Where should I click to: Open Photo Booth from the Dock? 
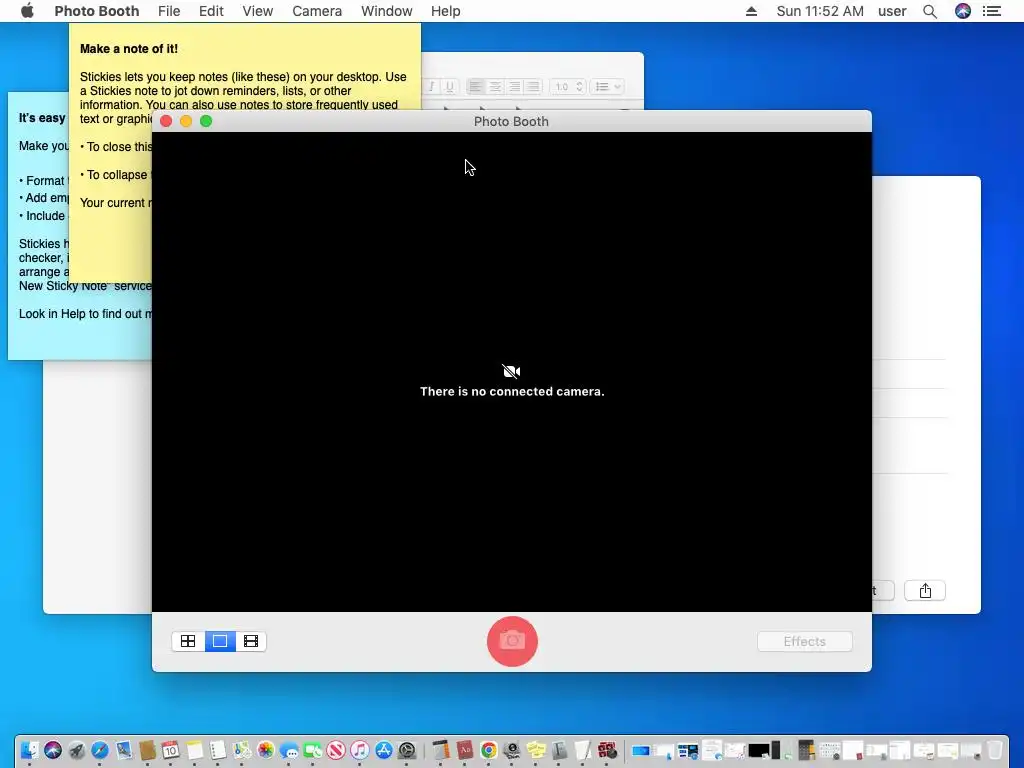[x=607, y=750]
